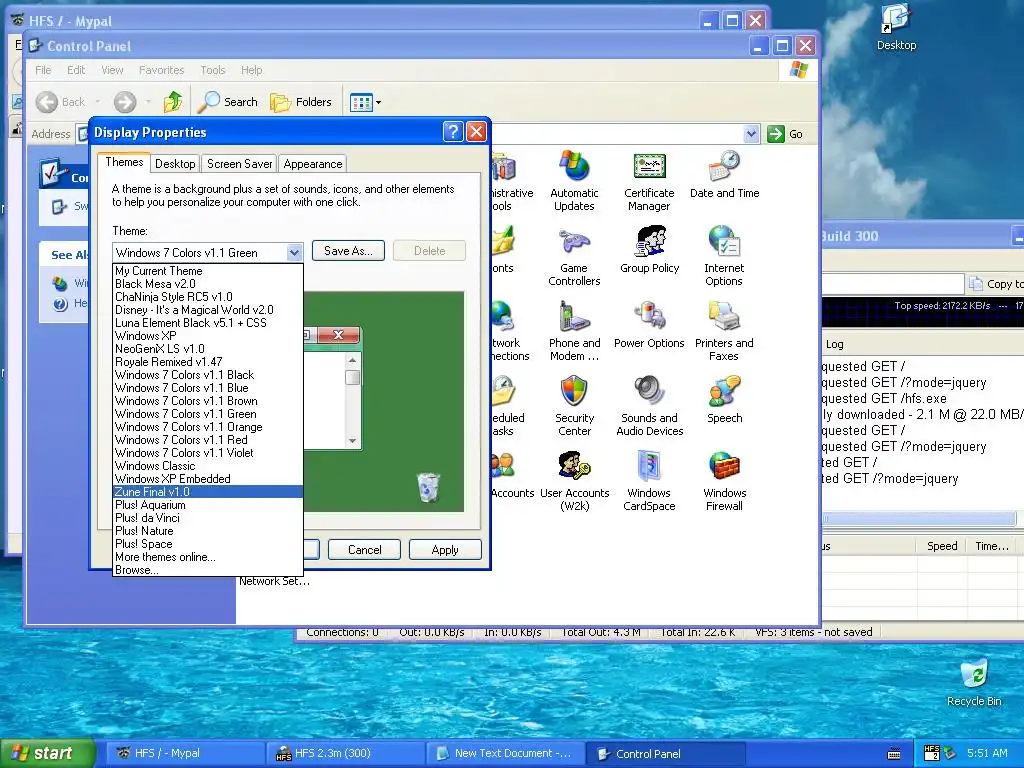Click the Go button by address bar
Image resolution: width=1024 pixels, height=768 pixels.
click(785, 134)
